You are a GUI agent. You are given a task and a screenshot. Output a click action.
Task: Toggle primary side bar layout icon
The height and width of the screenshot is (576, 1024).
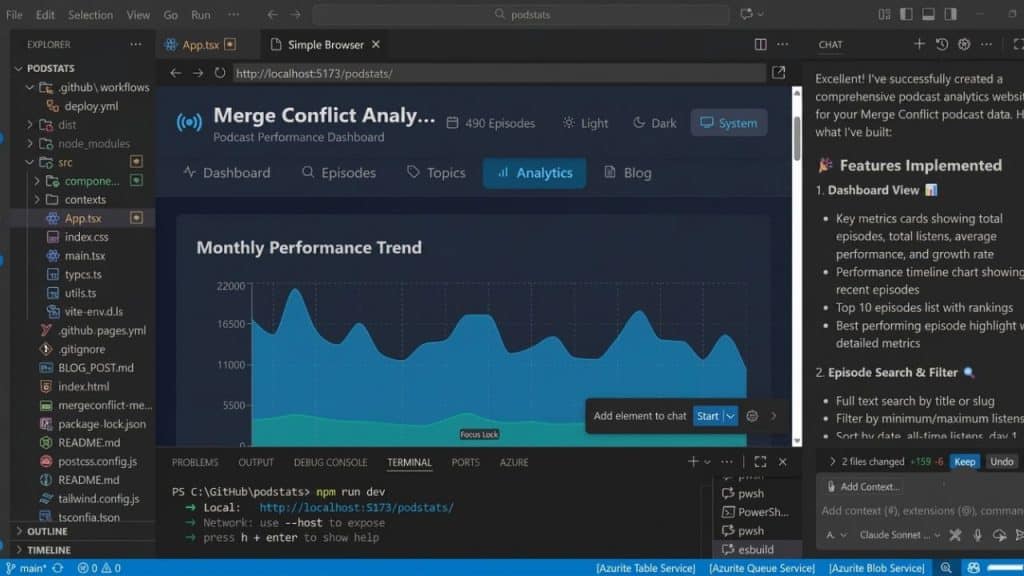[x=906, y=14]
